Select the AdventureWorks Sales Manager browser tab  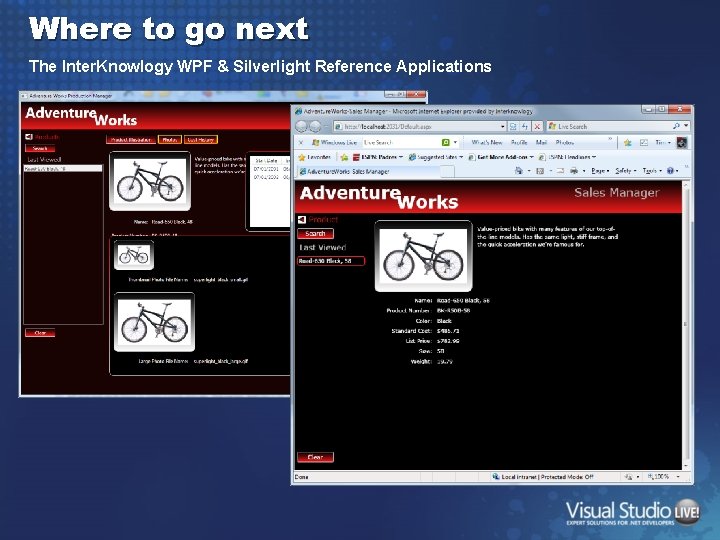click(x=369, y=171)
